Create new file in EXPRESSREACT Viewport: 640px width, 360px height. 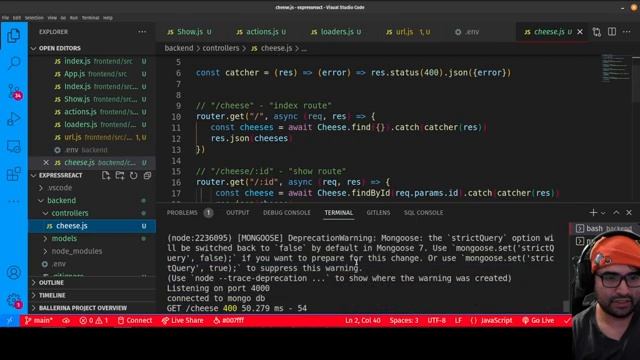106,176
